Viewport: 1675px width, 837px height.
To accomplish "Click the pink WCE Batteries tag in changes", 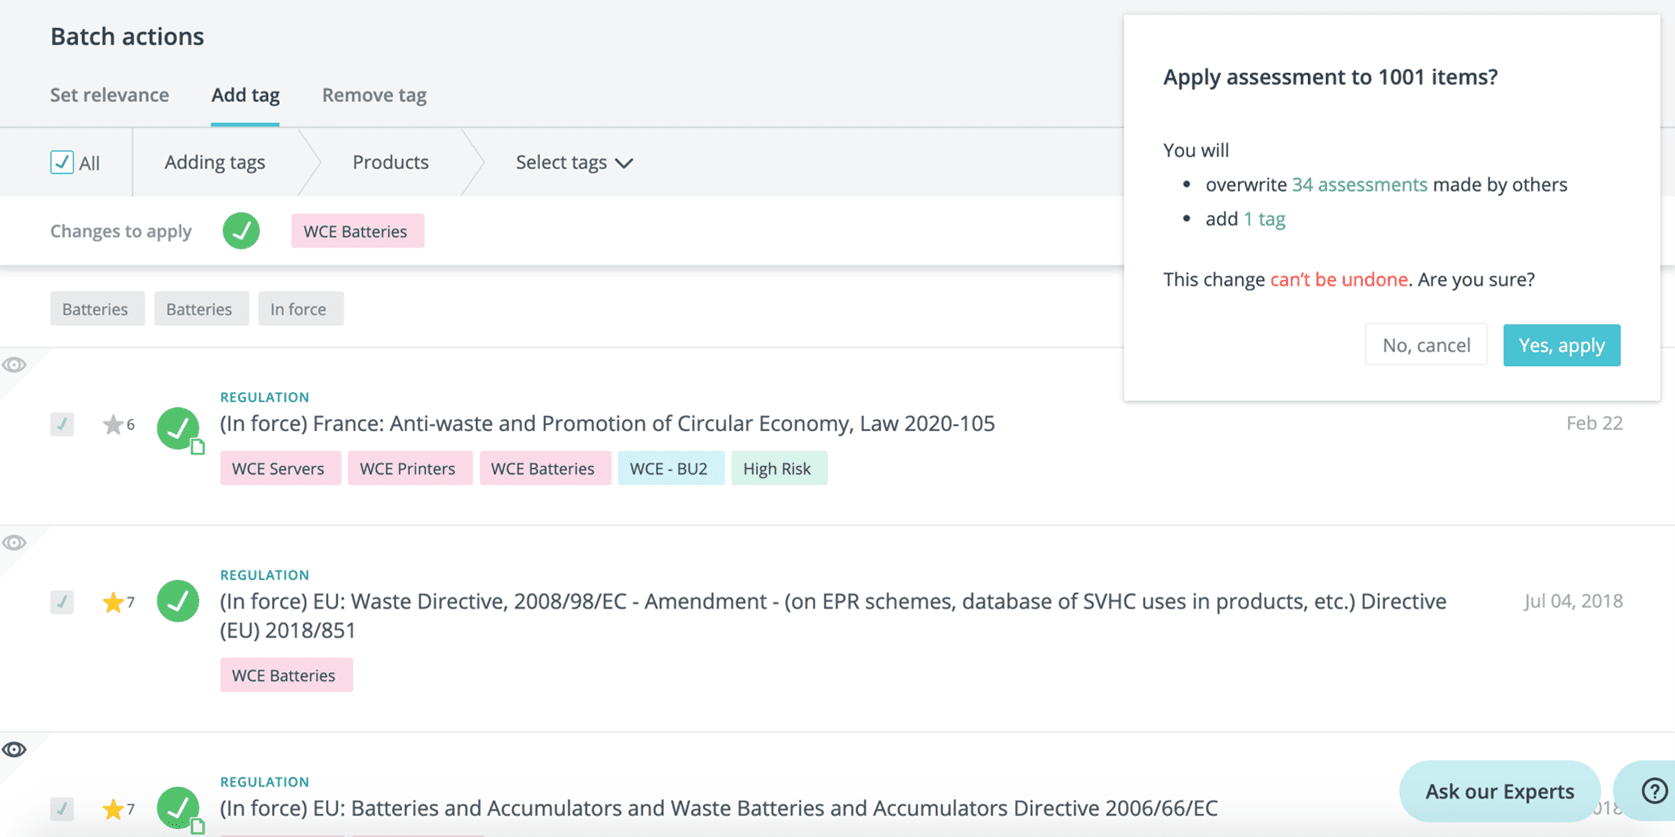I will 356,231.
